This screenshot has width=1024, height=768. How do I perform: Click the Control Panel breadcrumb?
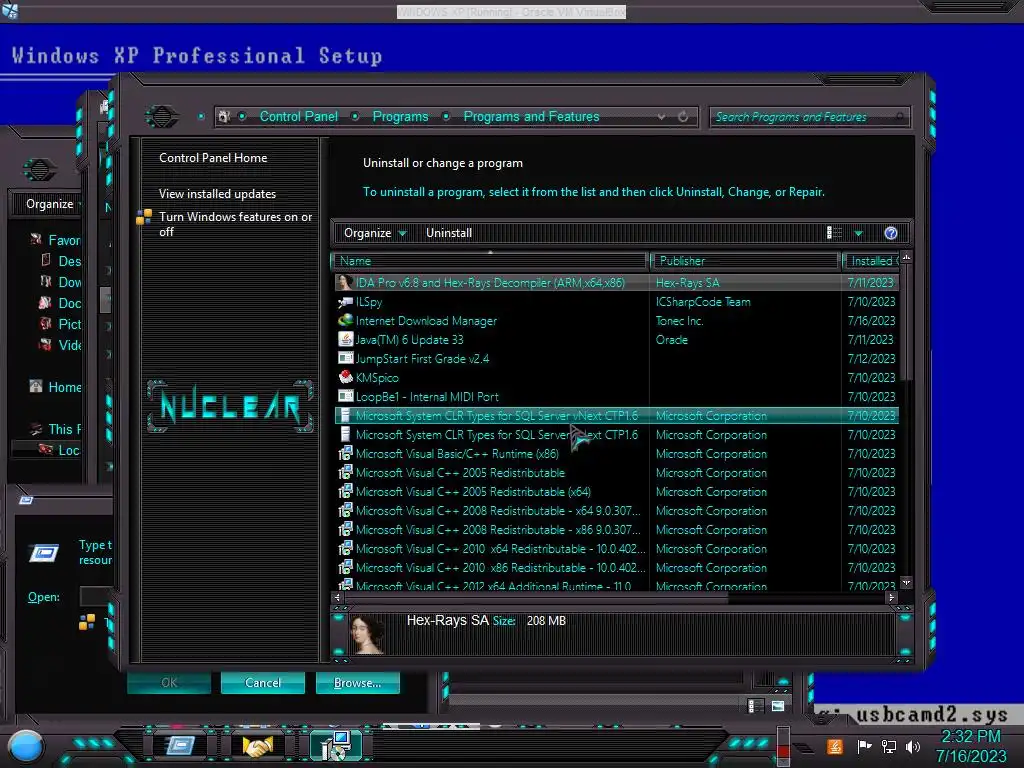pos(298,116)
